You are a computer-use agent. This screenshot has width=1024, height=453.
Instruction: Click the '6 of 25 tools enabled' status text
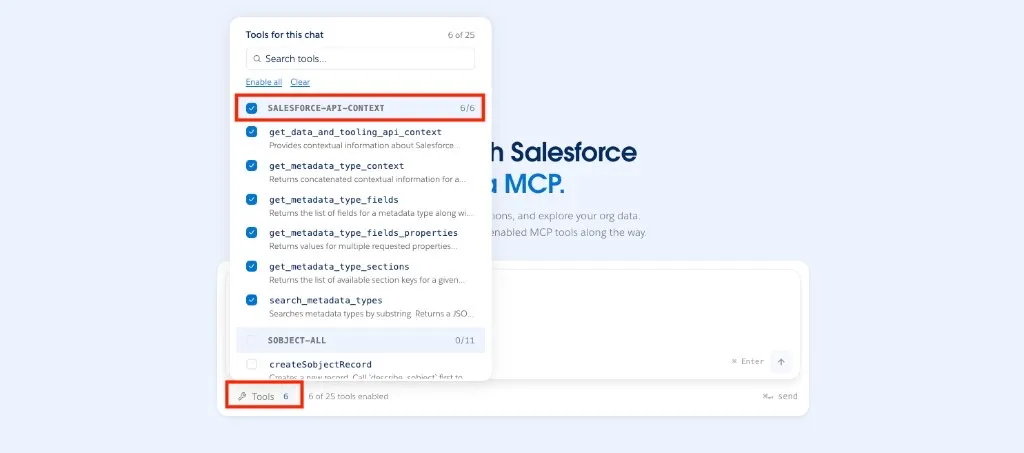click(x=348, y=396)
